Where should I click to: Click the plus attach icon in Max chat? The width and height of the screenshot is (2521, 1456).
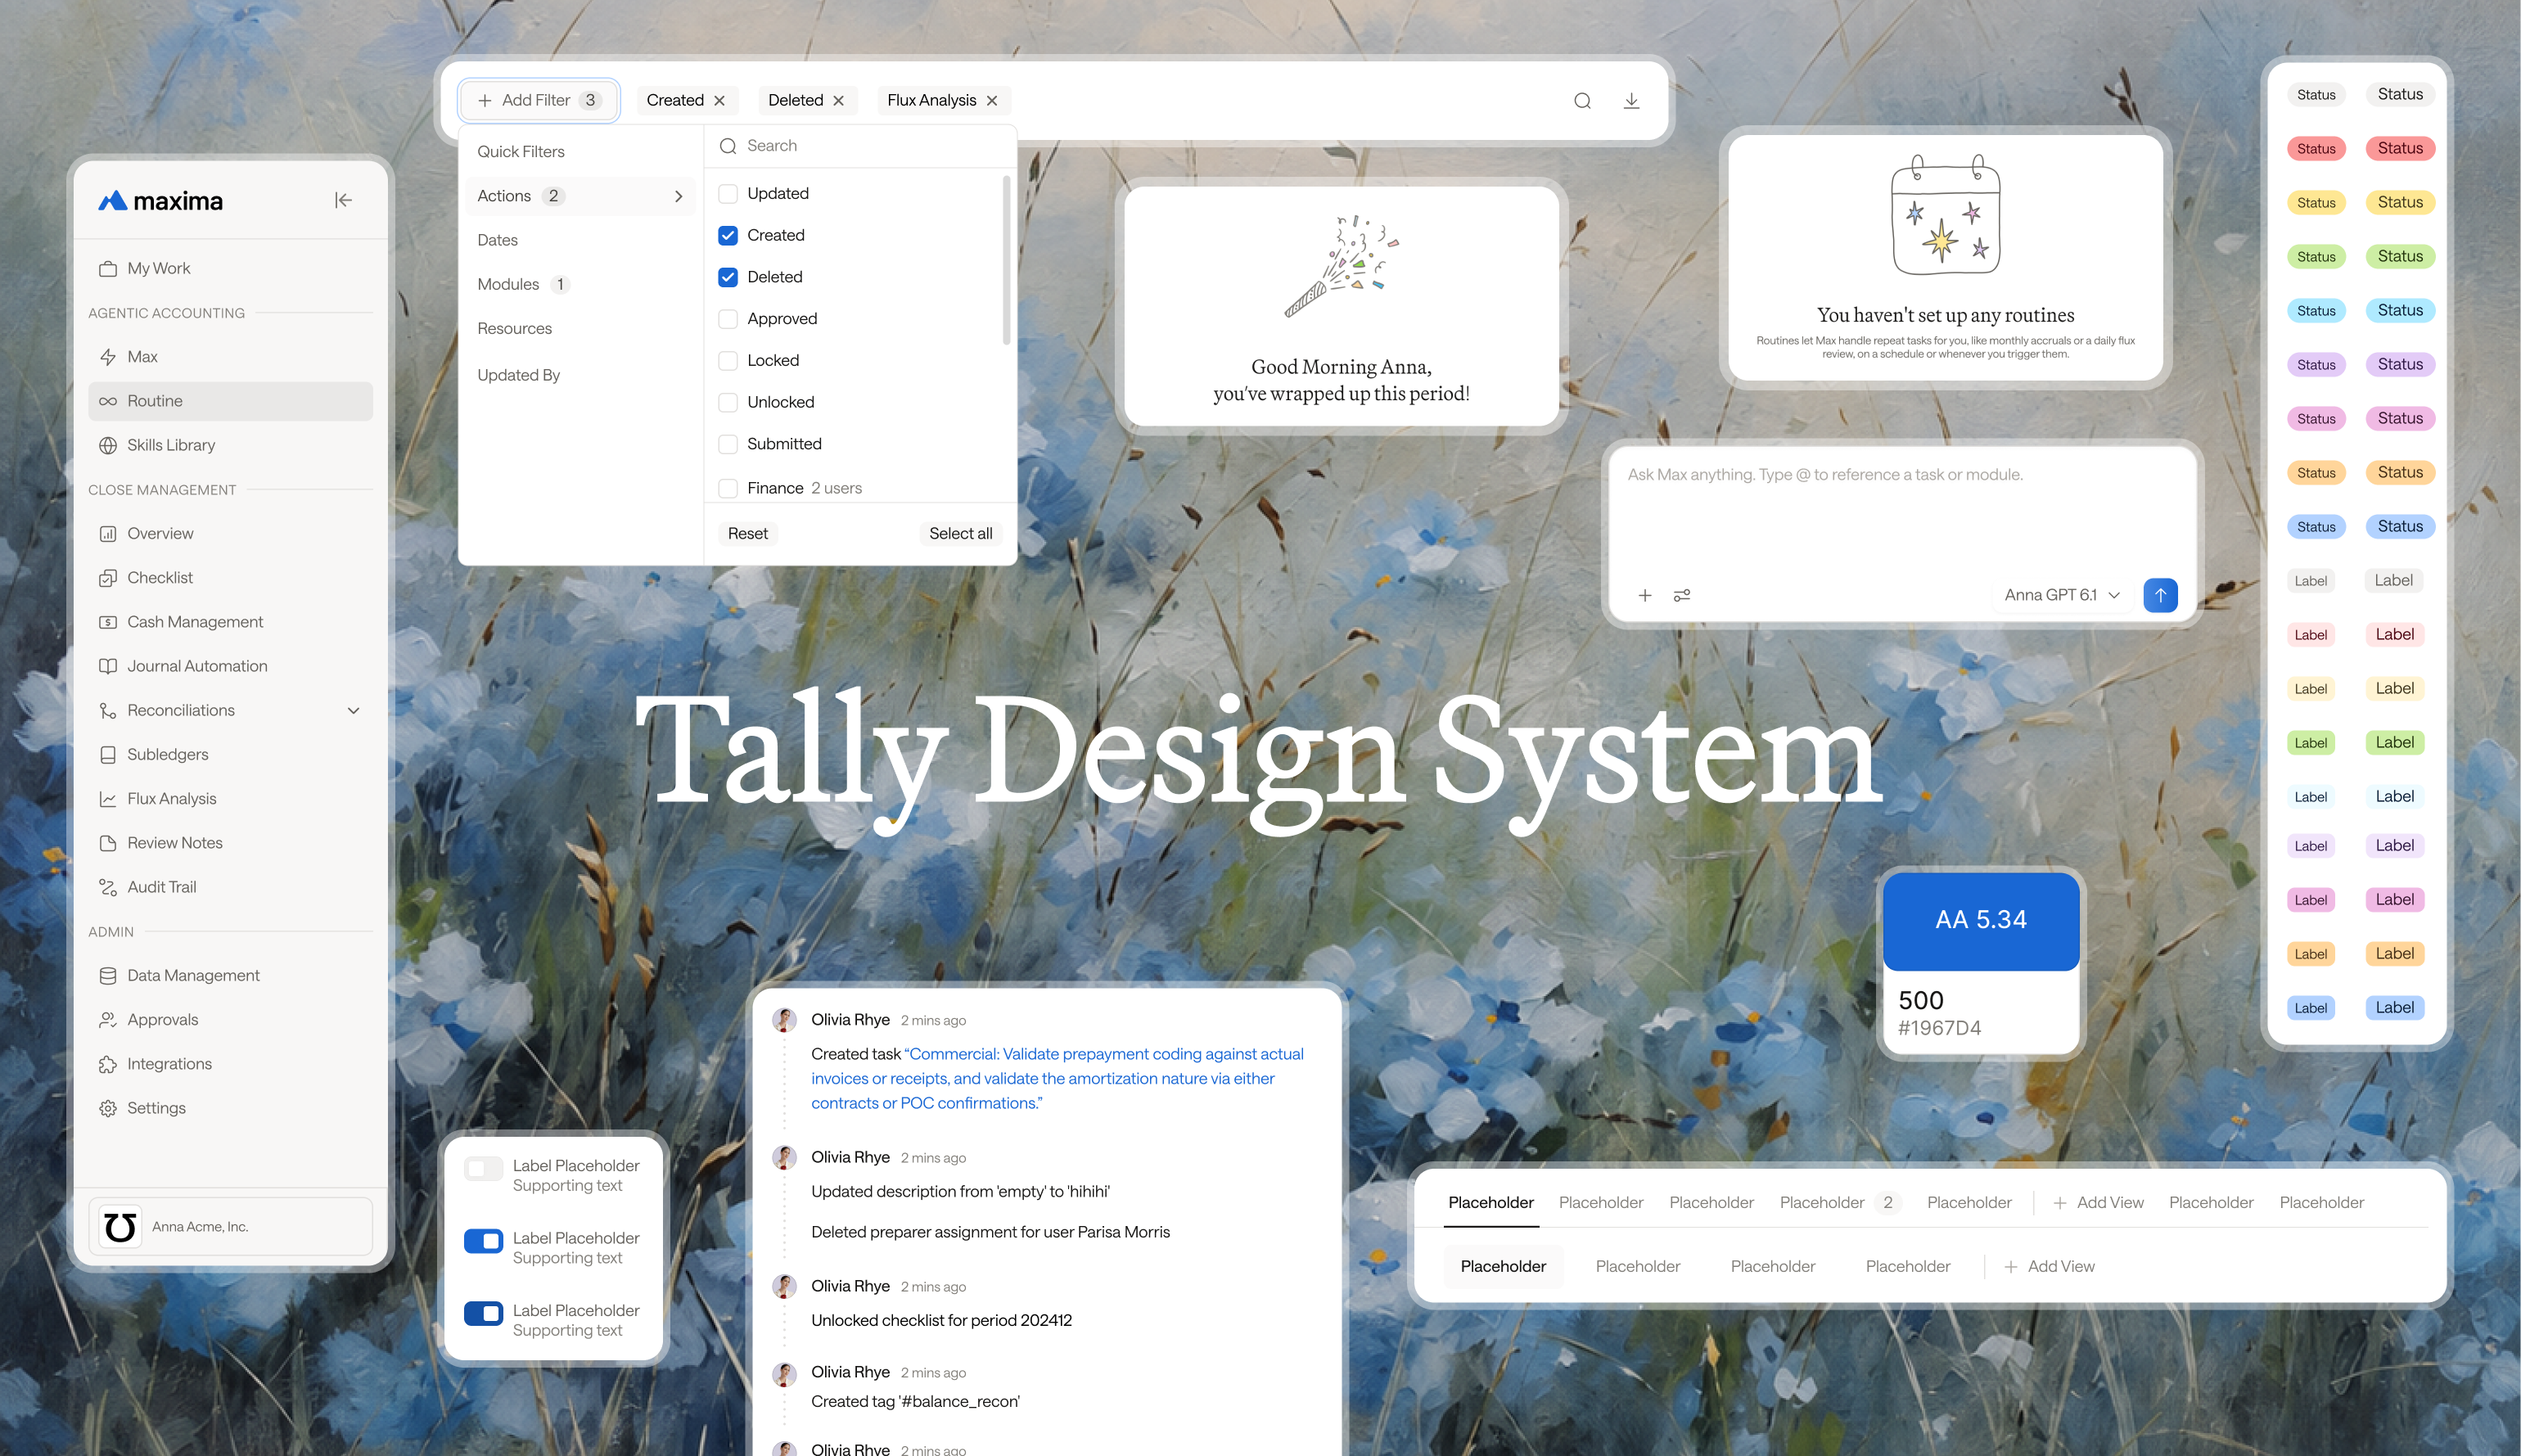pyautogui.click(x=1644, y=595)
